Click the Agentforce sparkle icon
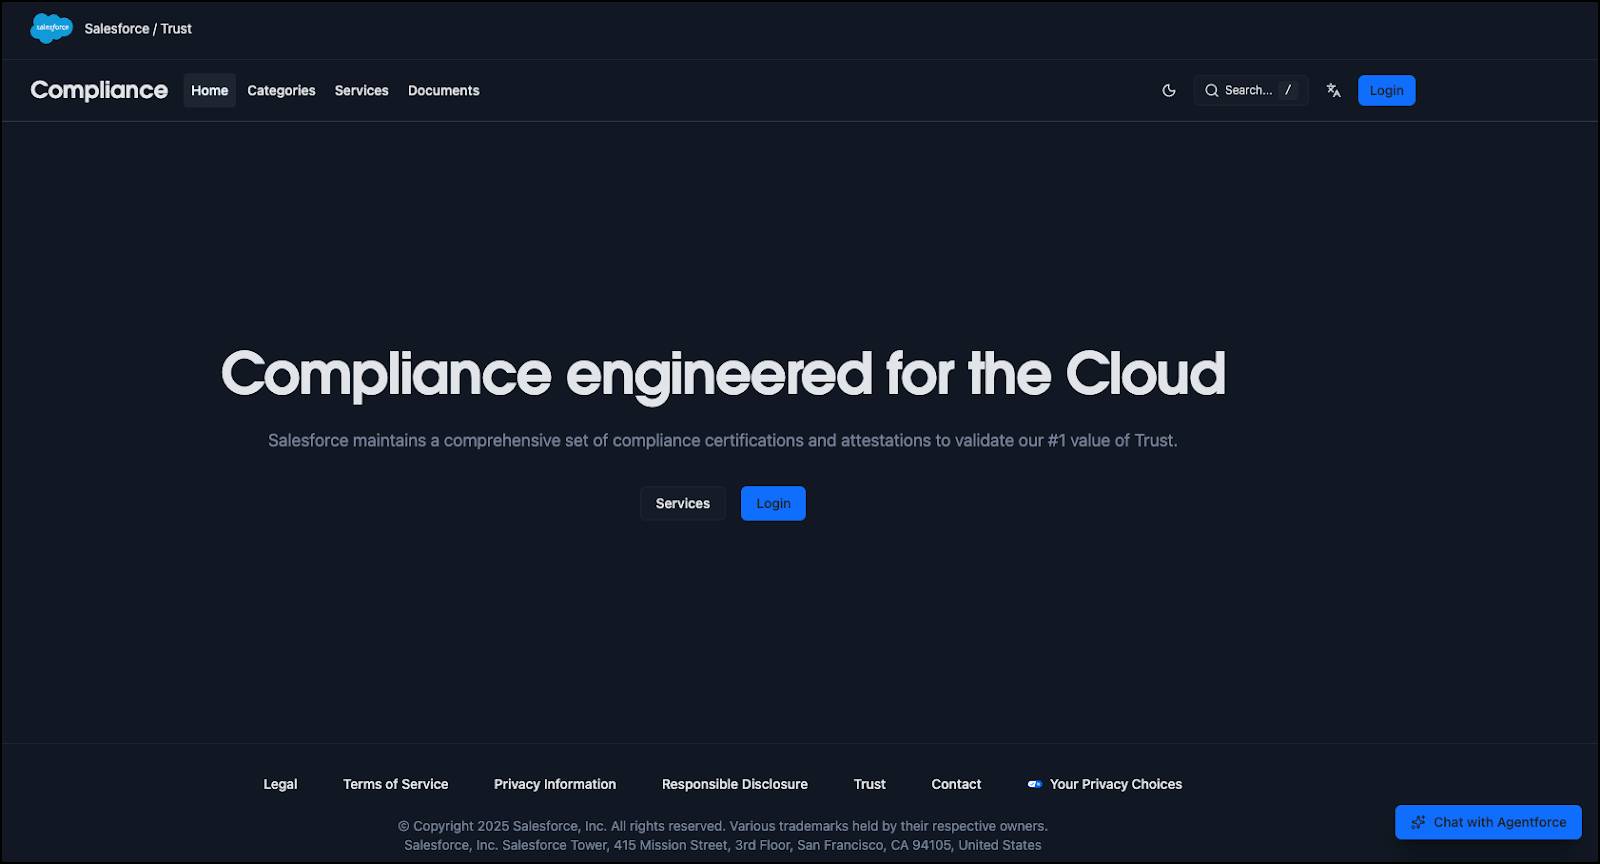This screenshot has width=1600, height=864. [x=1418, y=822]
